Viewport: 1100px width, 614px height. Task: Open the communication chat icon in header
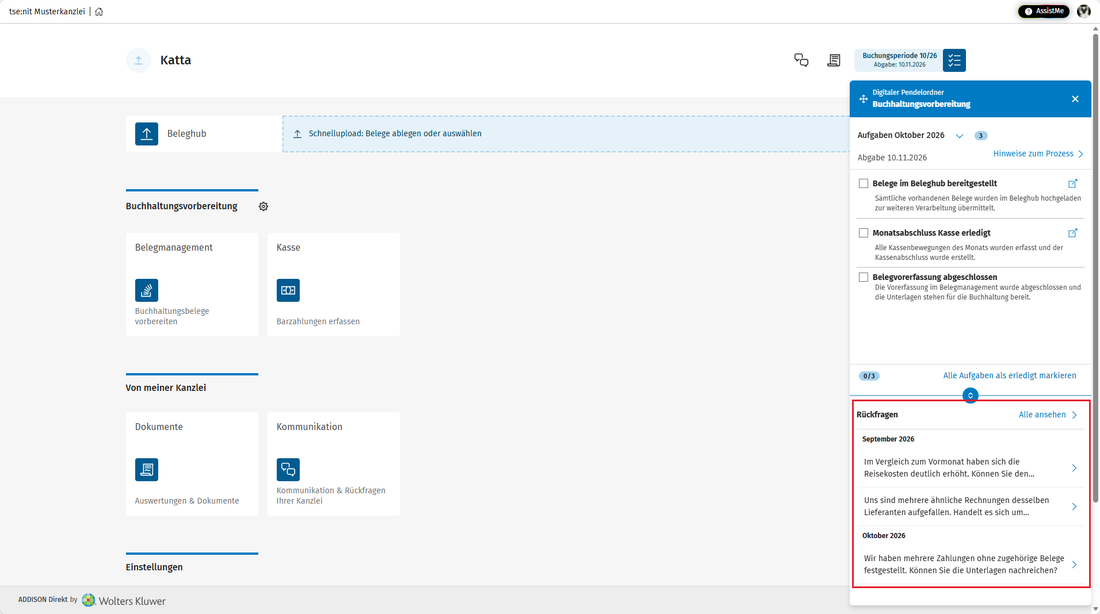(801, 60)
